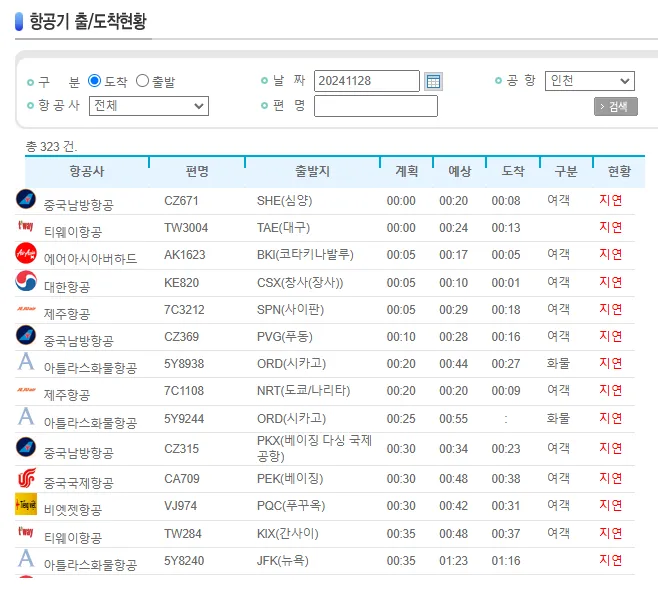Click t'way logo in TW3004 row

[26, 226]
